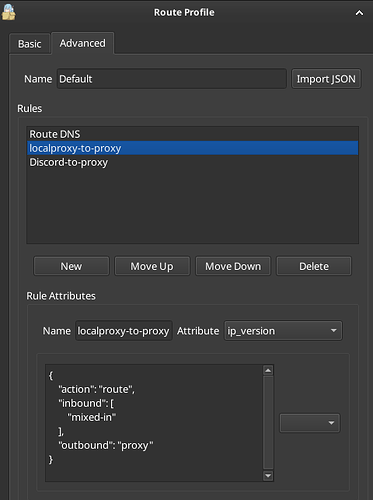Click the Import JSON button
The width and height of the screenshot is (373, 500).
tap(326, 79)
